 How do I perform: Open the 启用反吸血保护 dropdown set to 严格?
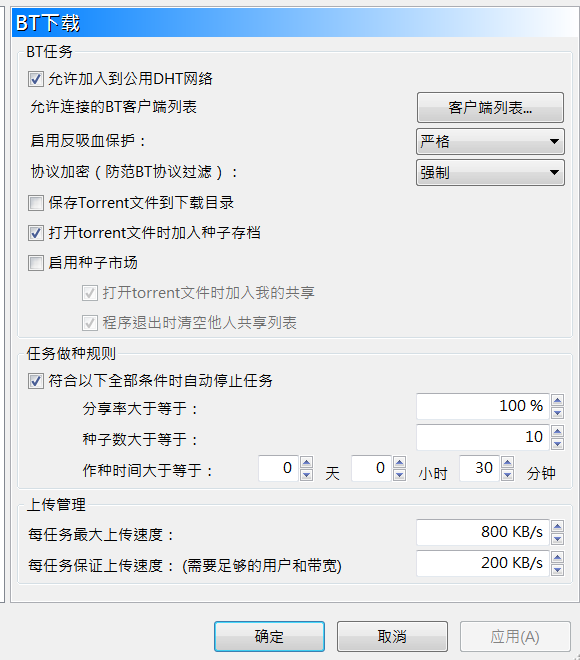(x=490, y=141)
